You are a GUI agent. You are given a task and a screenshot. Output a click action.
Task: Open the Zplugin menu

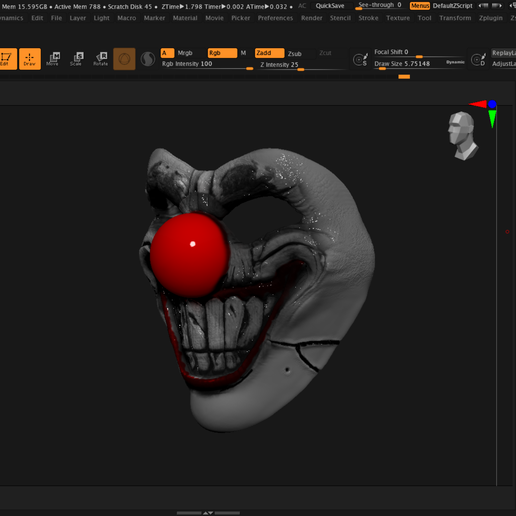tap(491, 18)
